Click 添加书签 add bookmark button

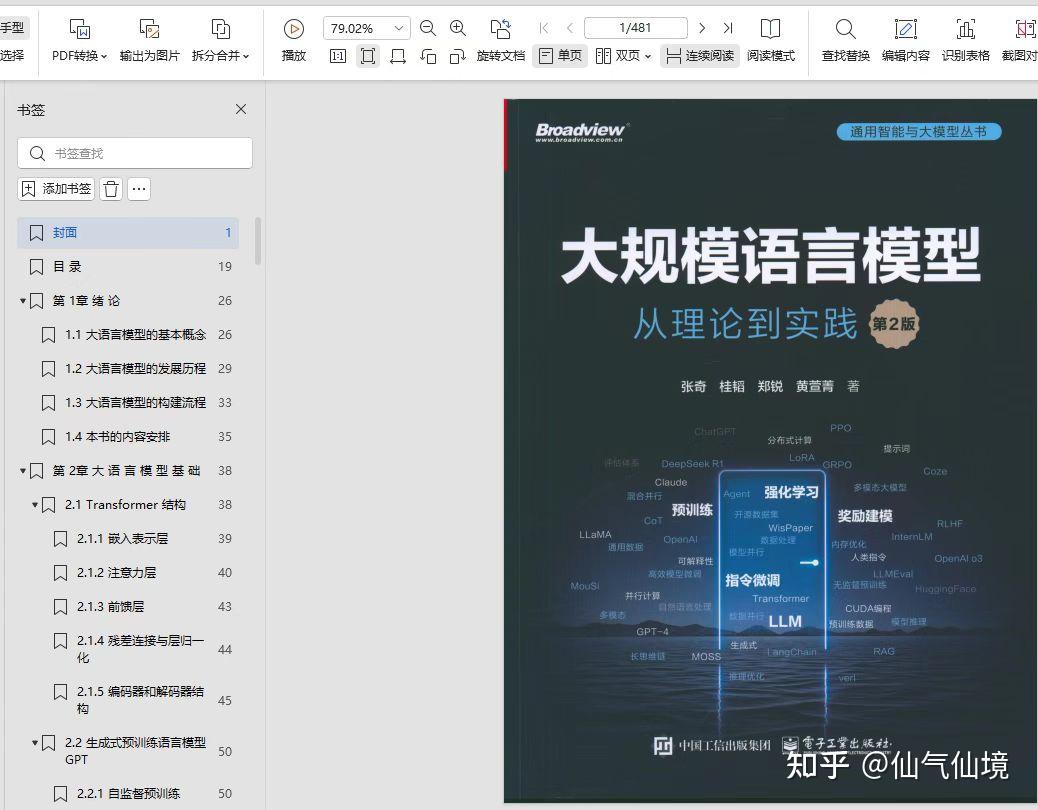pos(56,189)
